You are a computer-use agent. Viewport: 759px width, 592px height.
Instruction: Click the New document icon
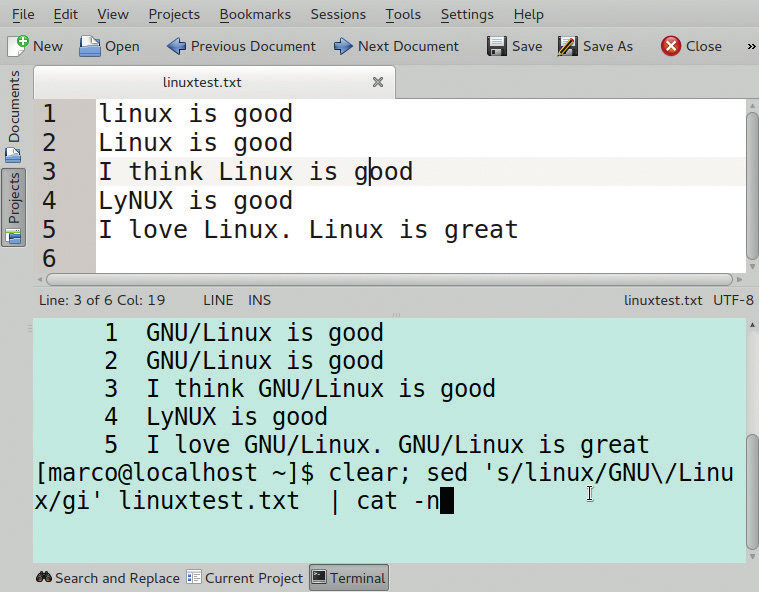[18, 46]
